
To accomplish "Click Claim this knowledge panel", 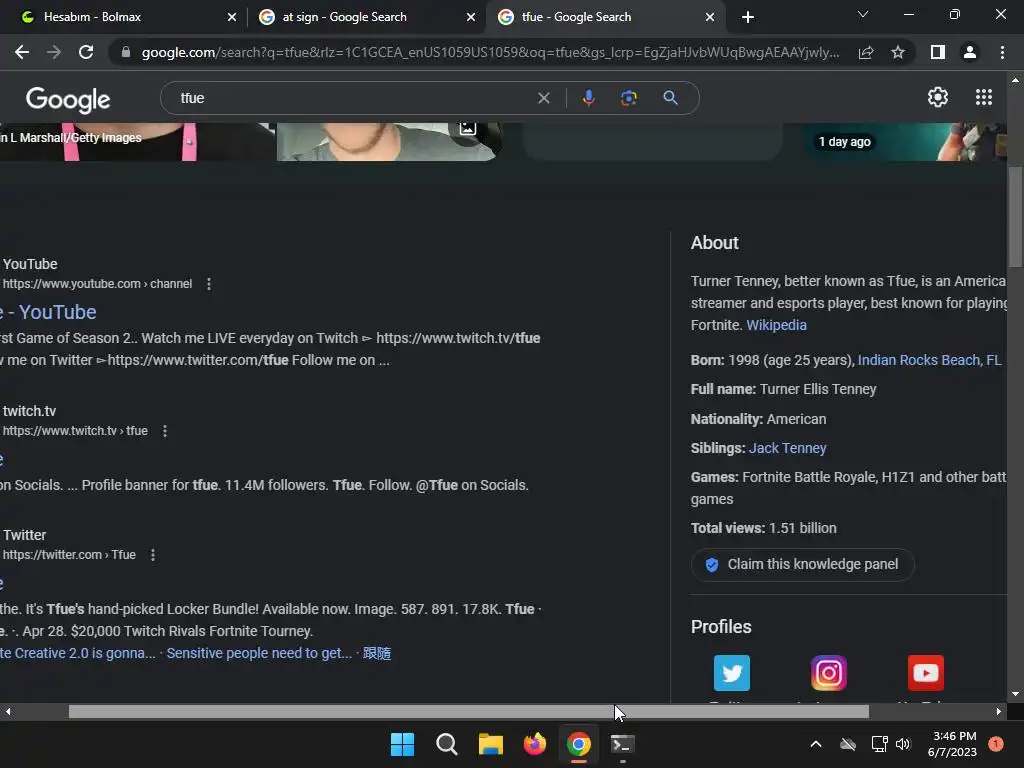I will [x=802, y=564].
